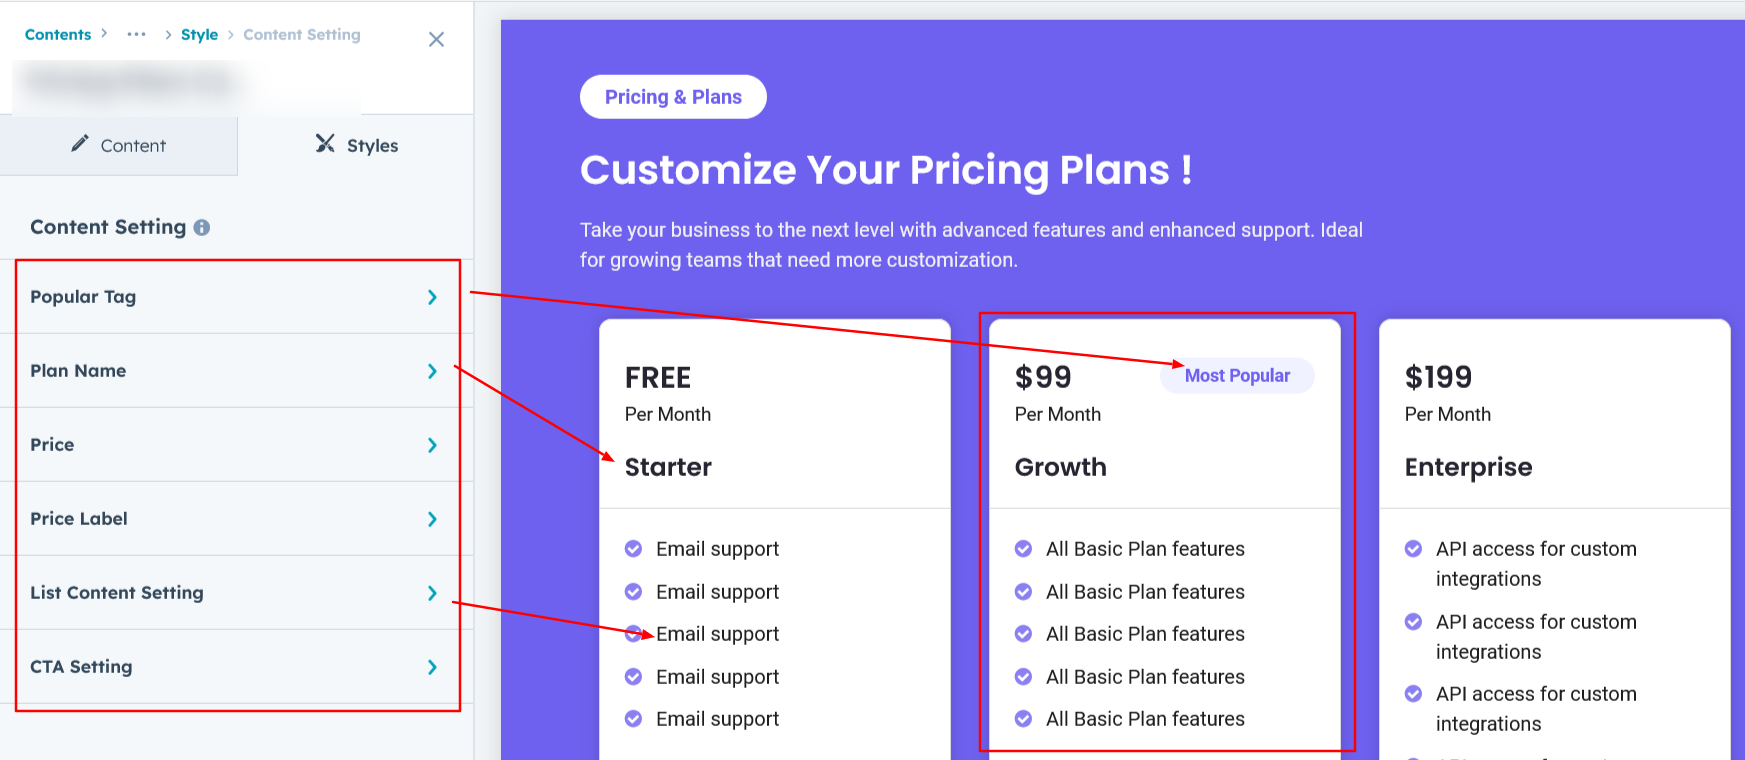Screen dimensions: 1745x760
Task: Click the crossed tools Styles icon
Action: [x=325, y=144]
